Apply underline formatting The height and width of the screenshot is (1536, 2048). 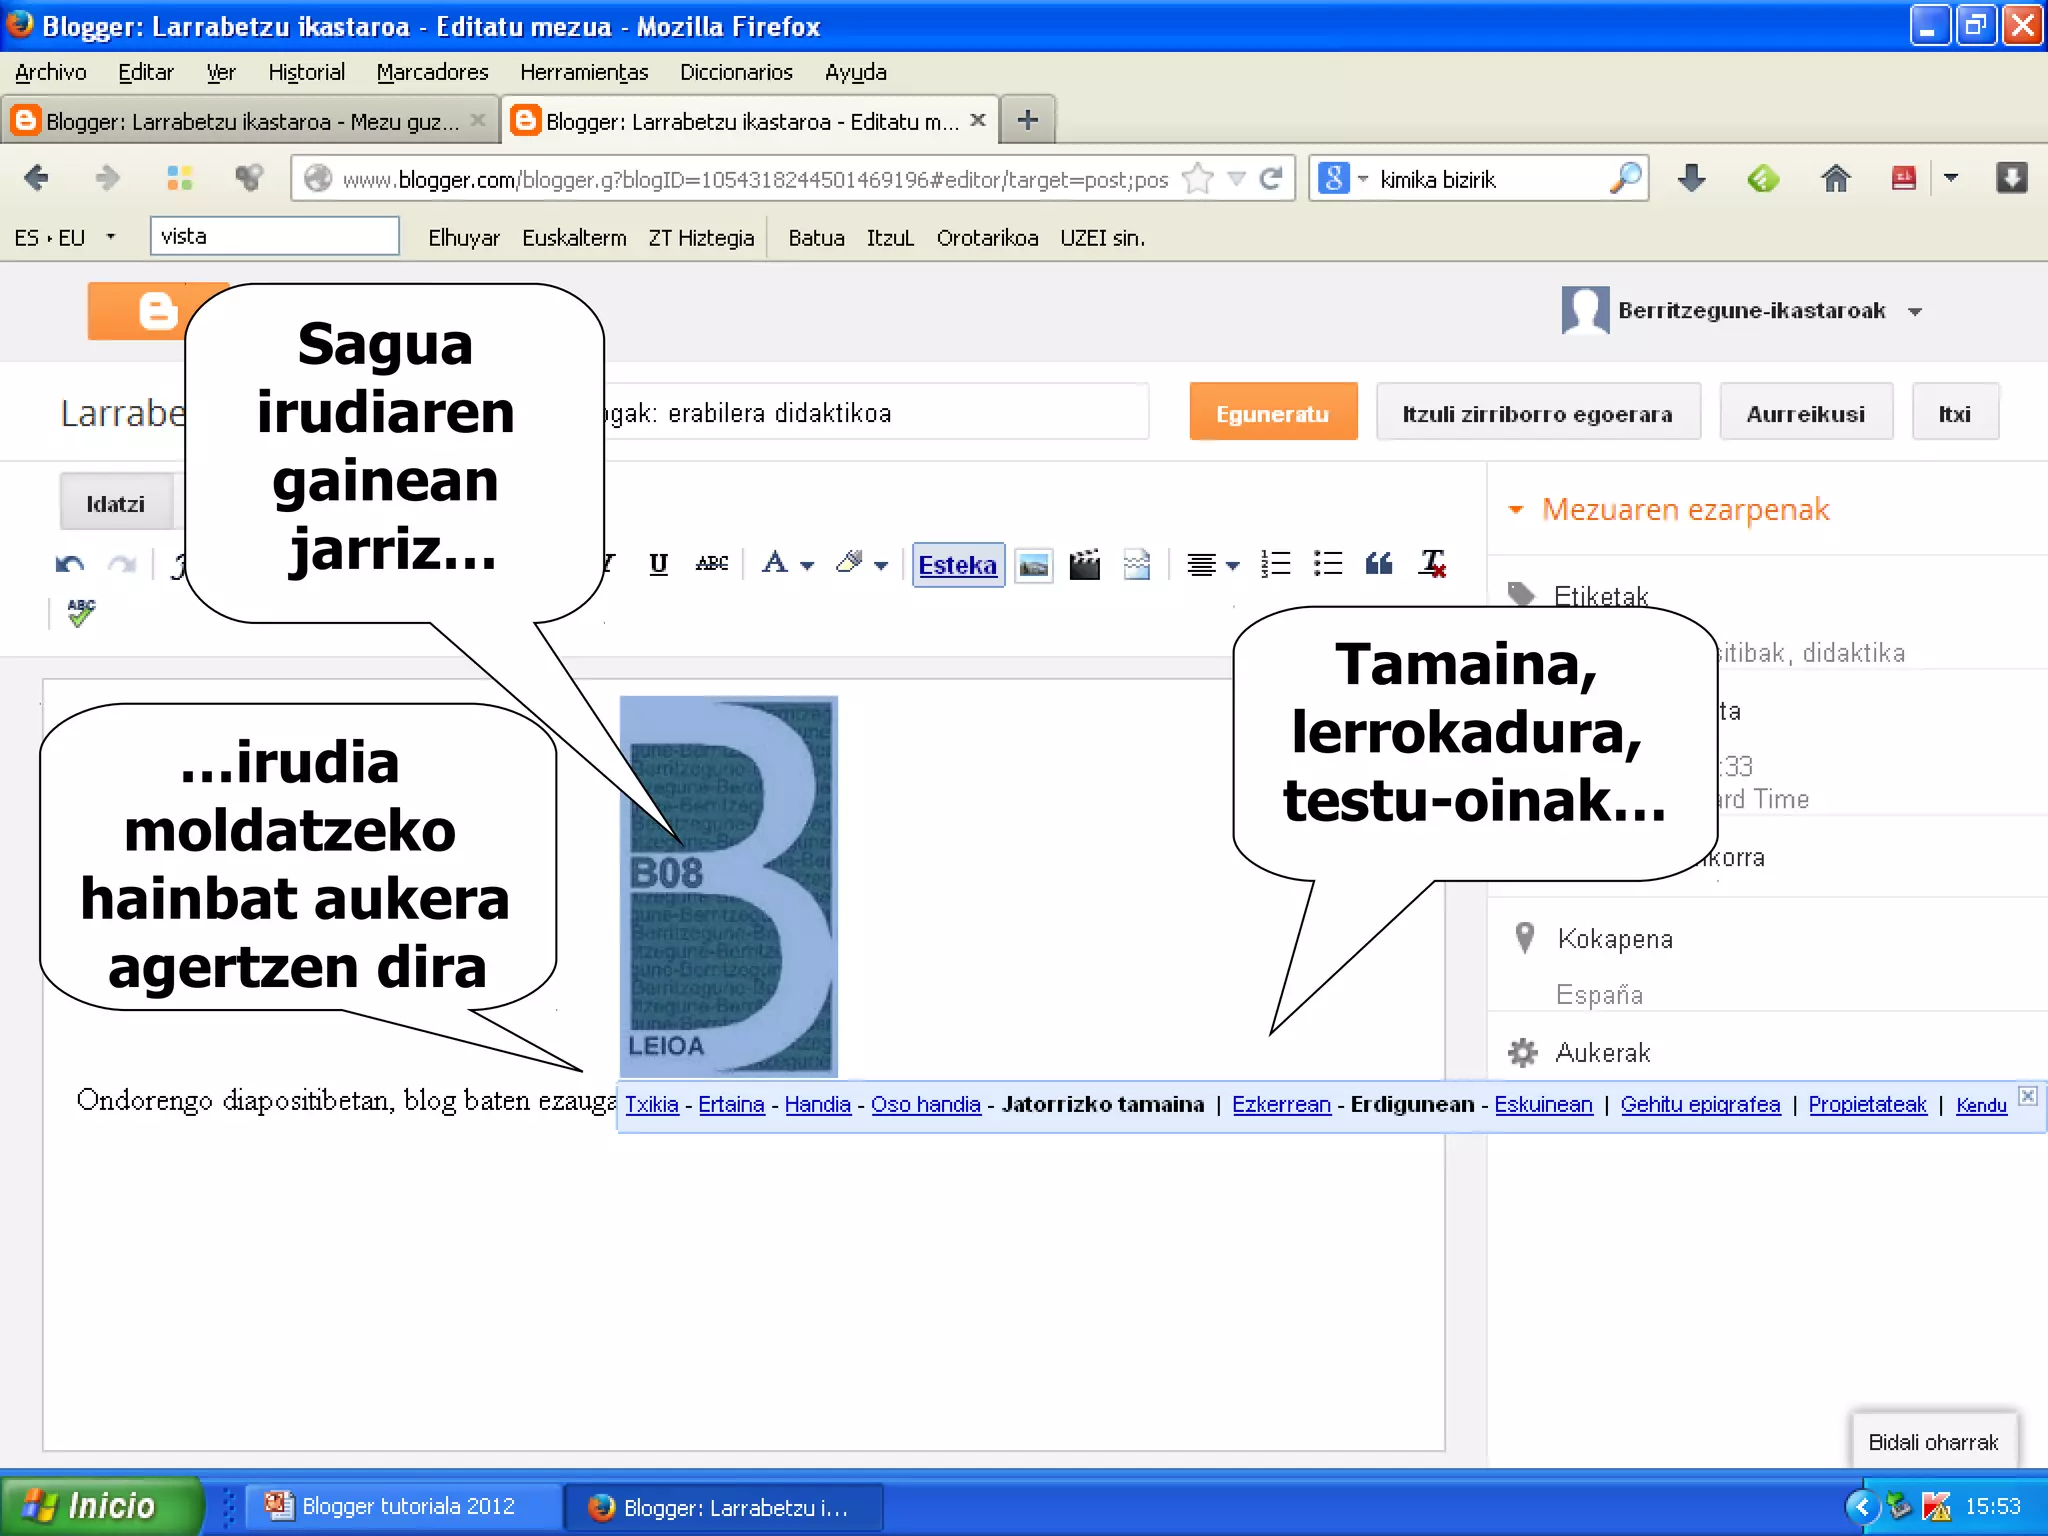658,564
